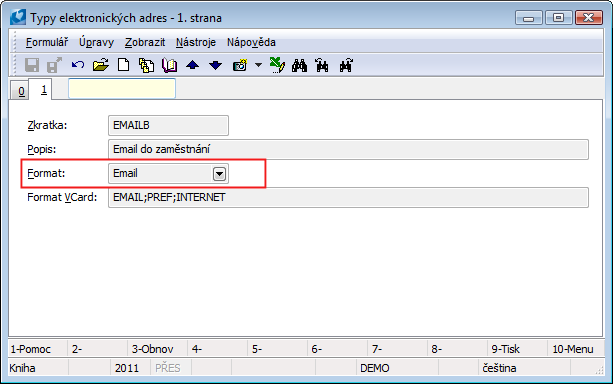Click the binoculars find-previous icon
The height and width of the screenshot is (384, 613).
tap(322, 65)
